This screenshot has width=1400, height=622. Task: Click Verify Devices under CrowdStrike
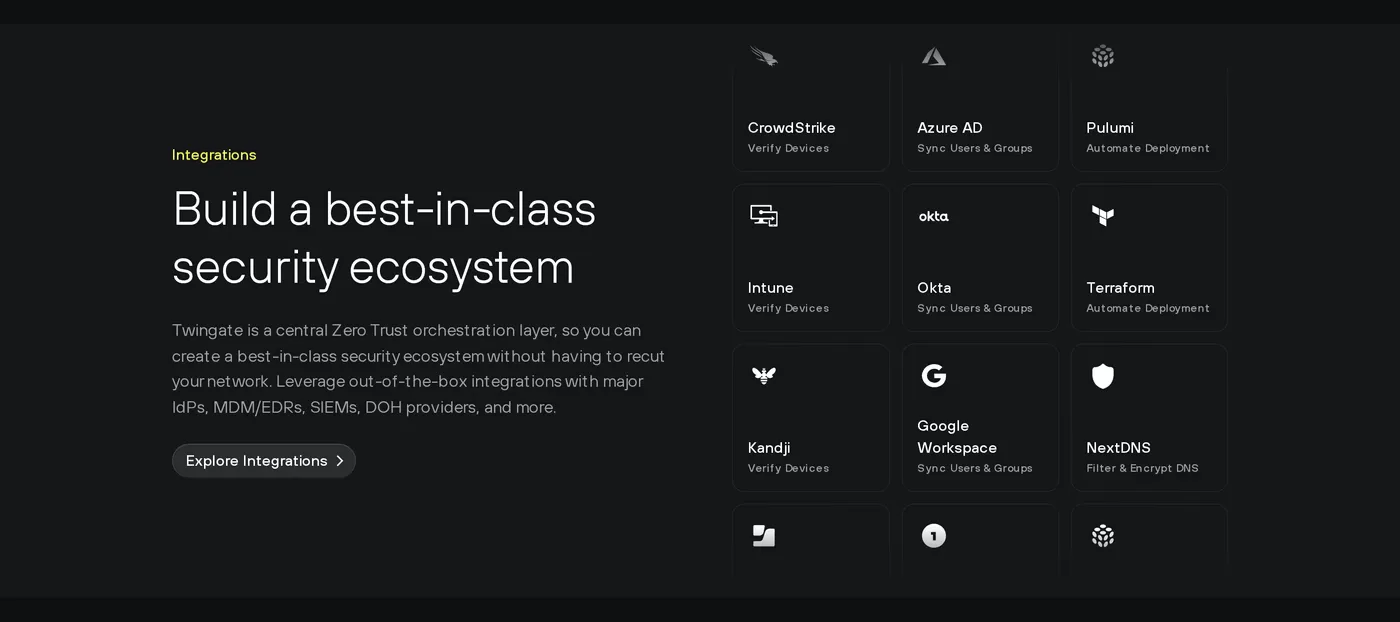(789, 148)
